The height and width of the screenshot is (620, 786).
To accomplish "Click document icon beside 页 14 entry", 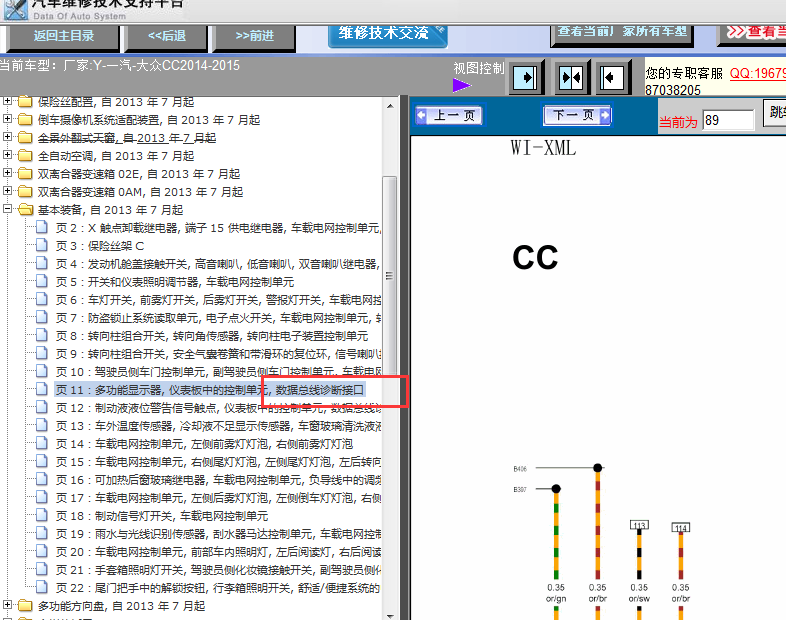I will tap(42, 444).
